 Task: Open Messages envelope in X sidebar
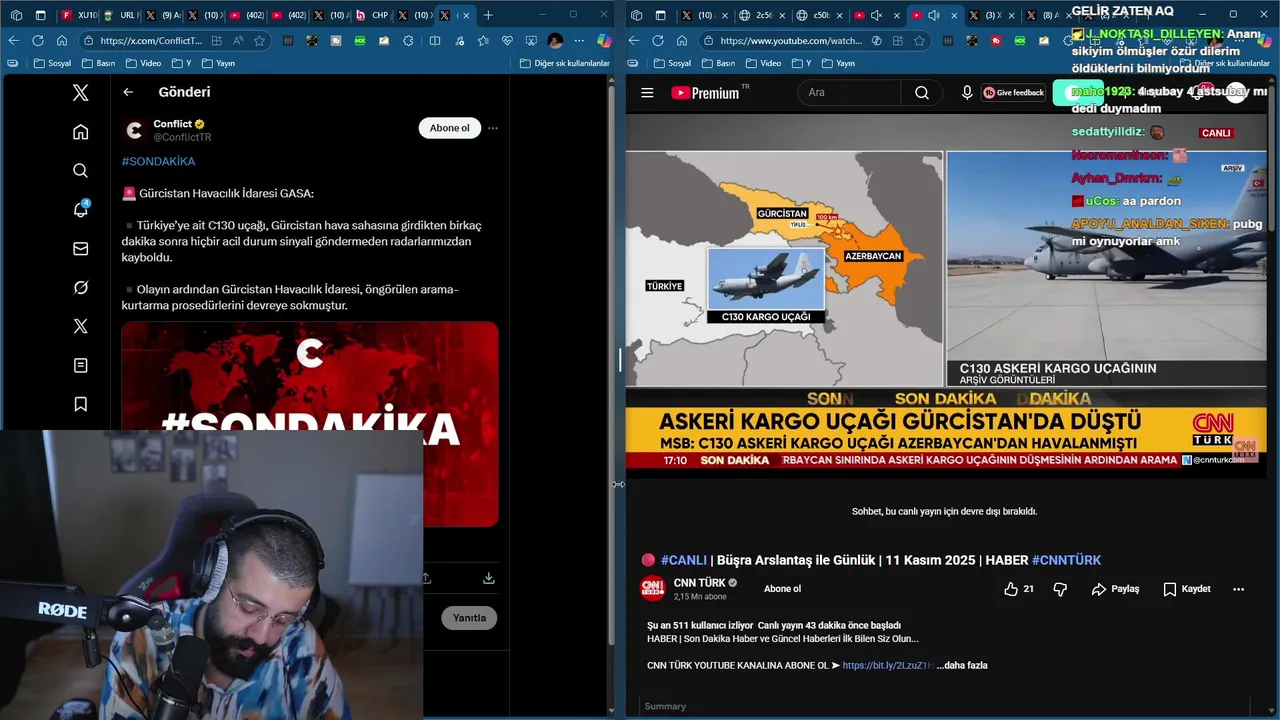(x=81, y=248)
